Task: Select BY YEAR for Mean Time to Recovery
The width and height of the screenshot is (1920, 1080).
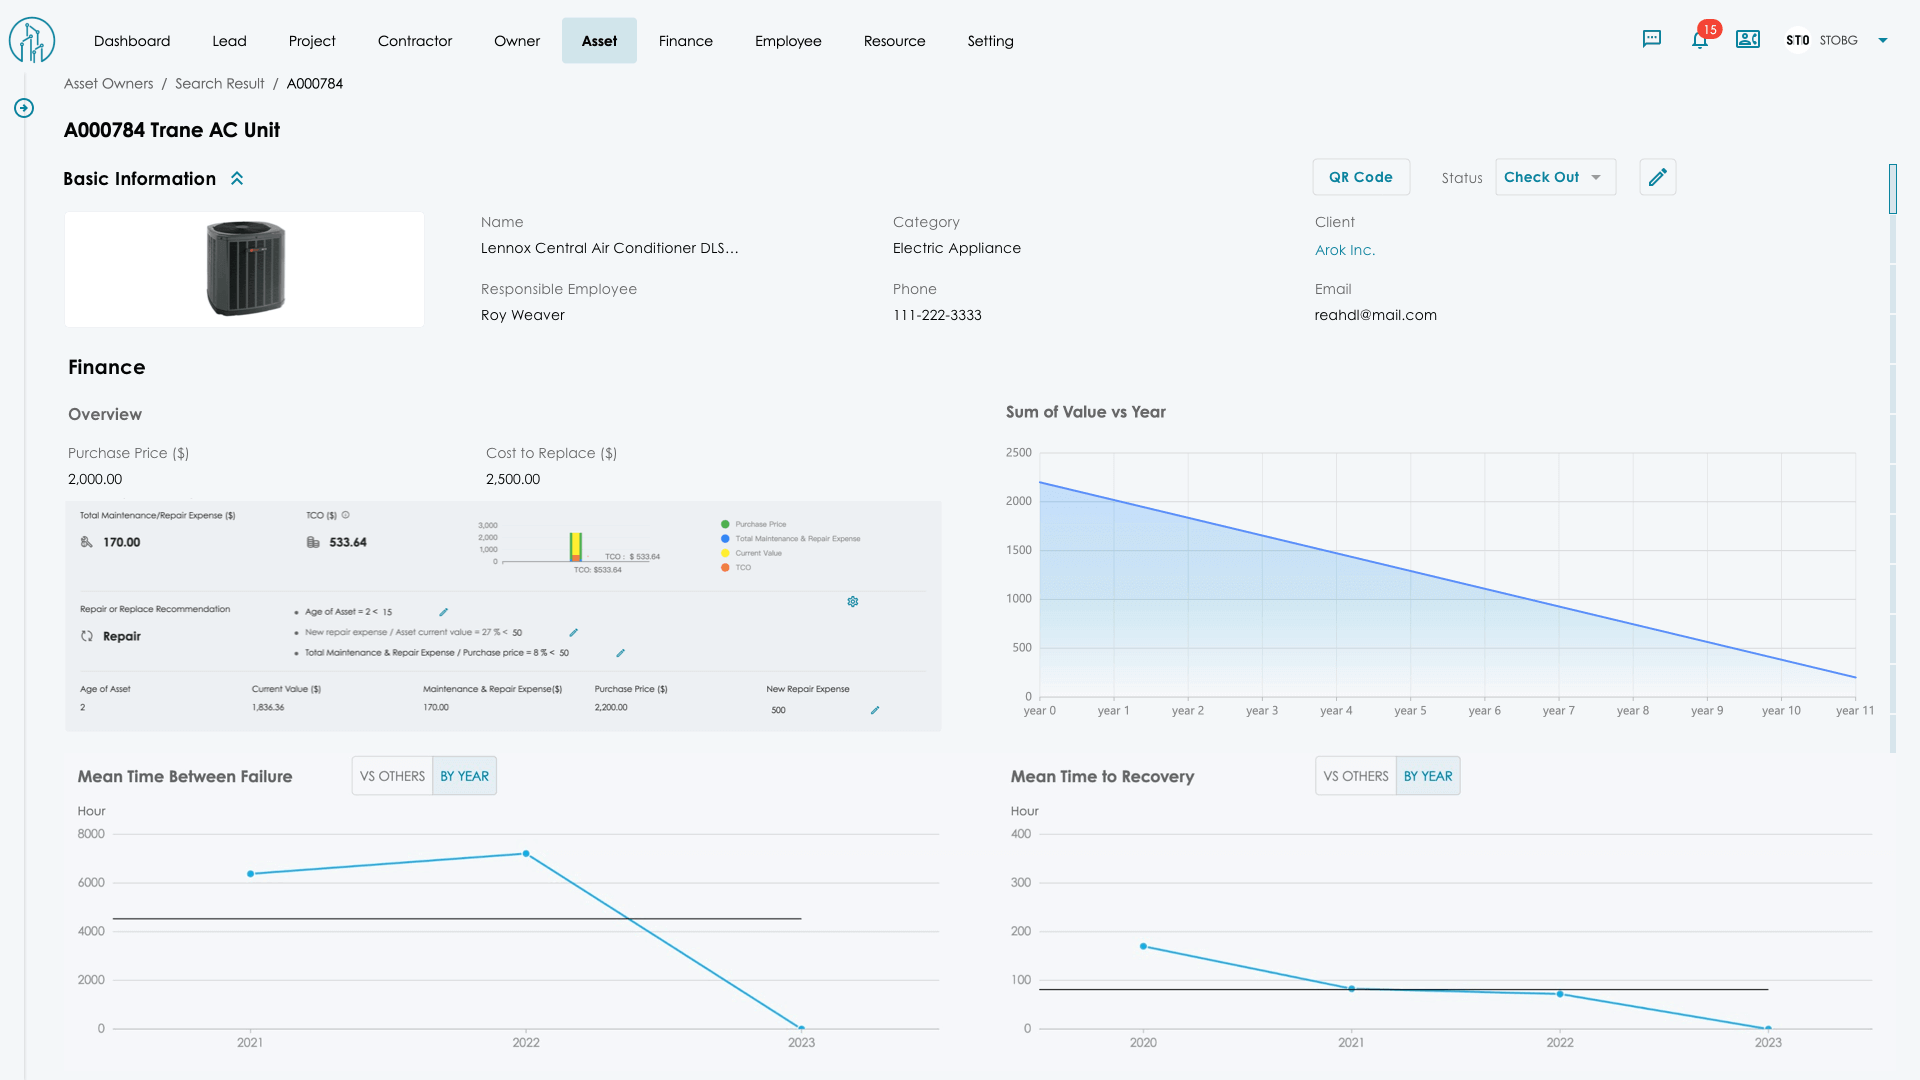Action: click(x=1427, y=776)
